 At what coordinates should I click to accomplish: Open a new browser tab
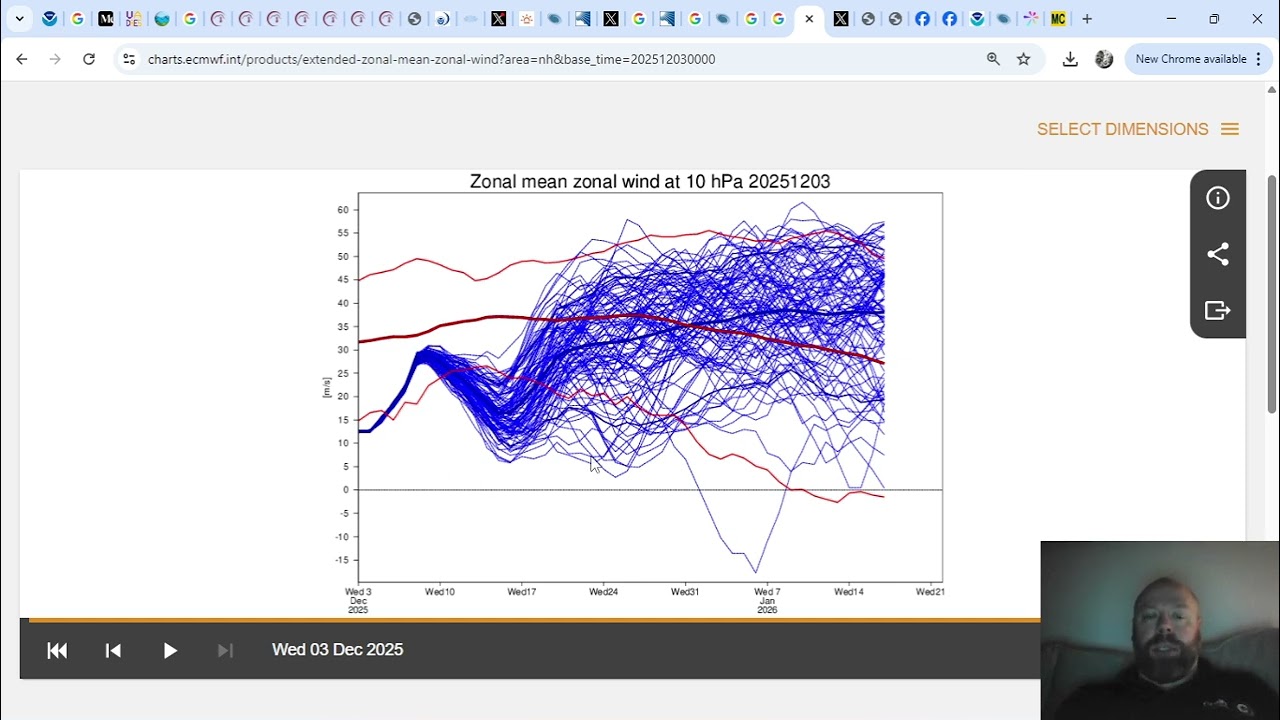coord(1087,19)
